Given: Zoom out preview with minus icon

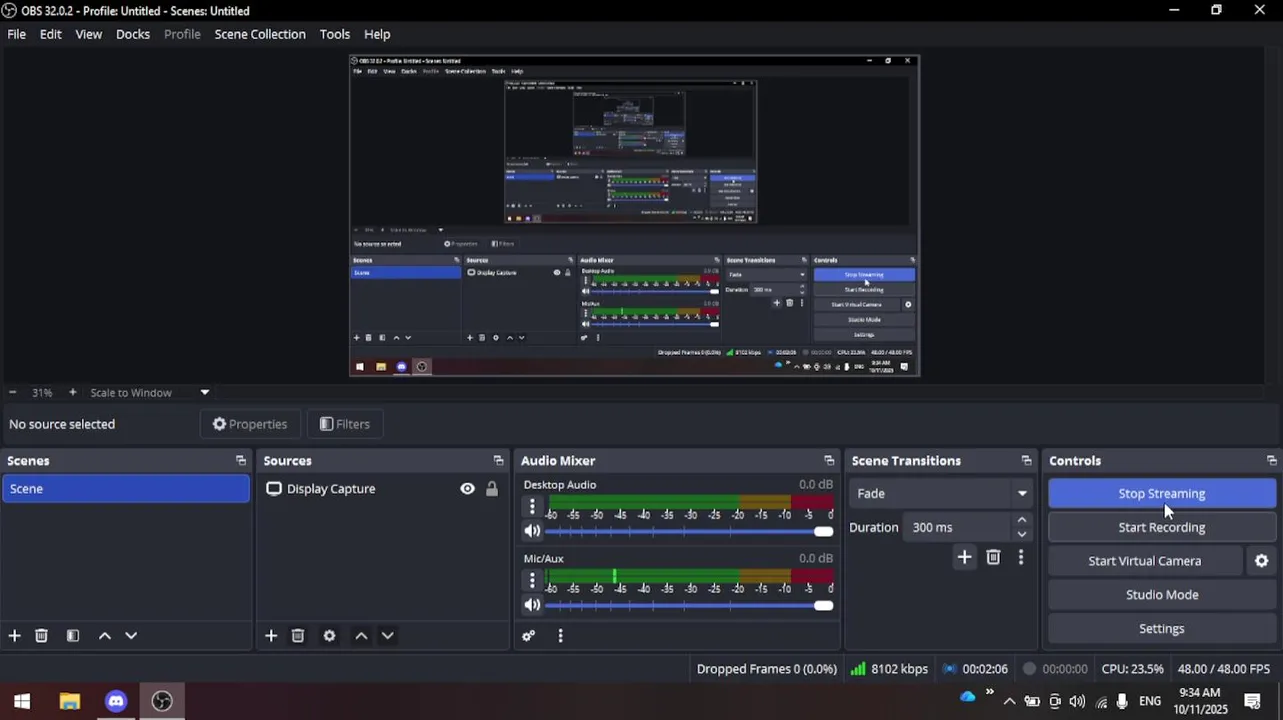Looking at the screenshot, I should tap(12, 393).
